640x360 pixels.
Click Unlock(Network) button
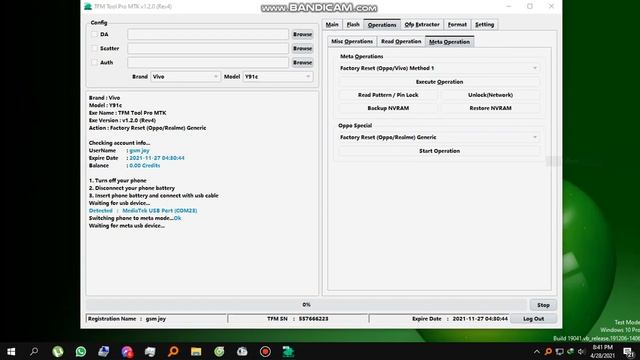[x=490, y=95]
